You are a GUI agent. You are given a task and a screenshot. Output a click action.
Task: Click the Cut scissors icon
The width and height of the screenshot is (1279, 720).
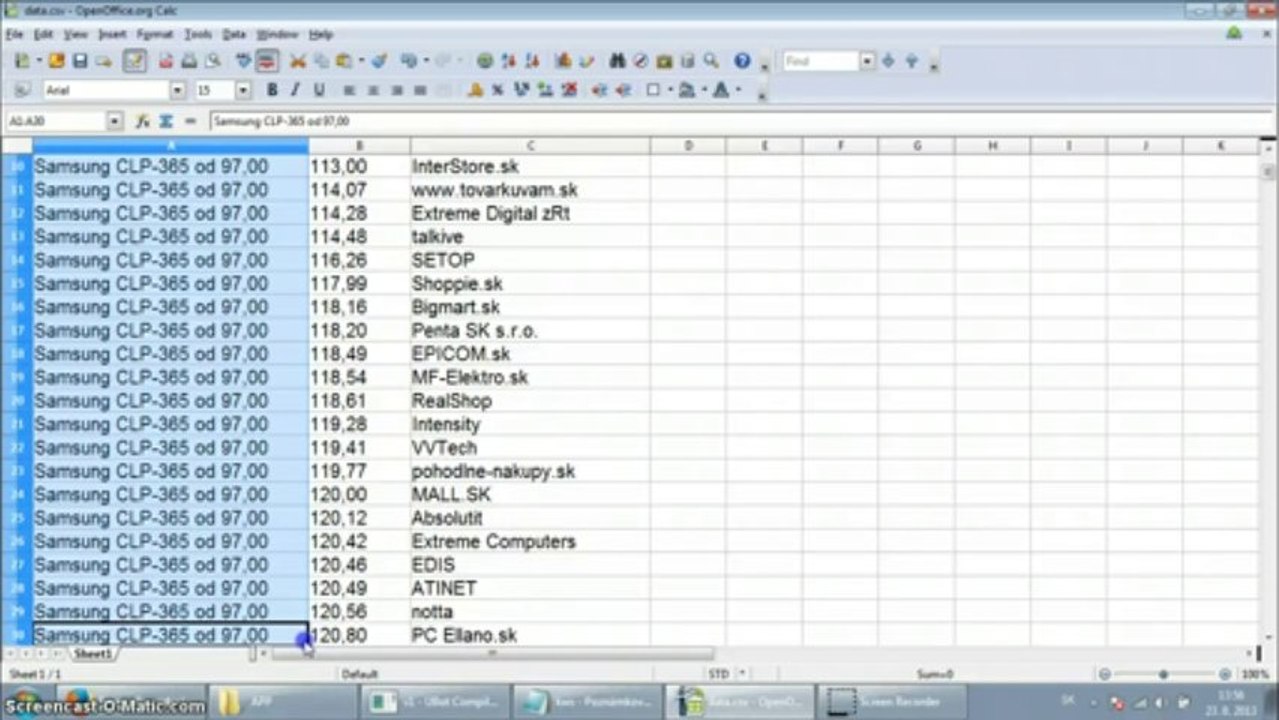(297, 61)
